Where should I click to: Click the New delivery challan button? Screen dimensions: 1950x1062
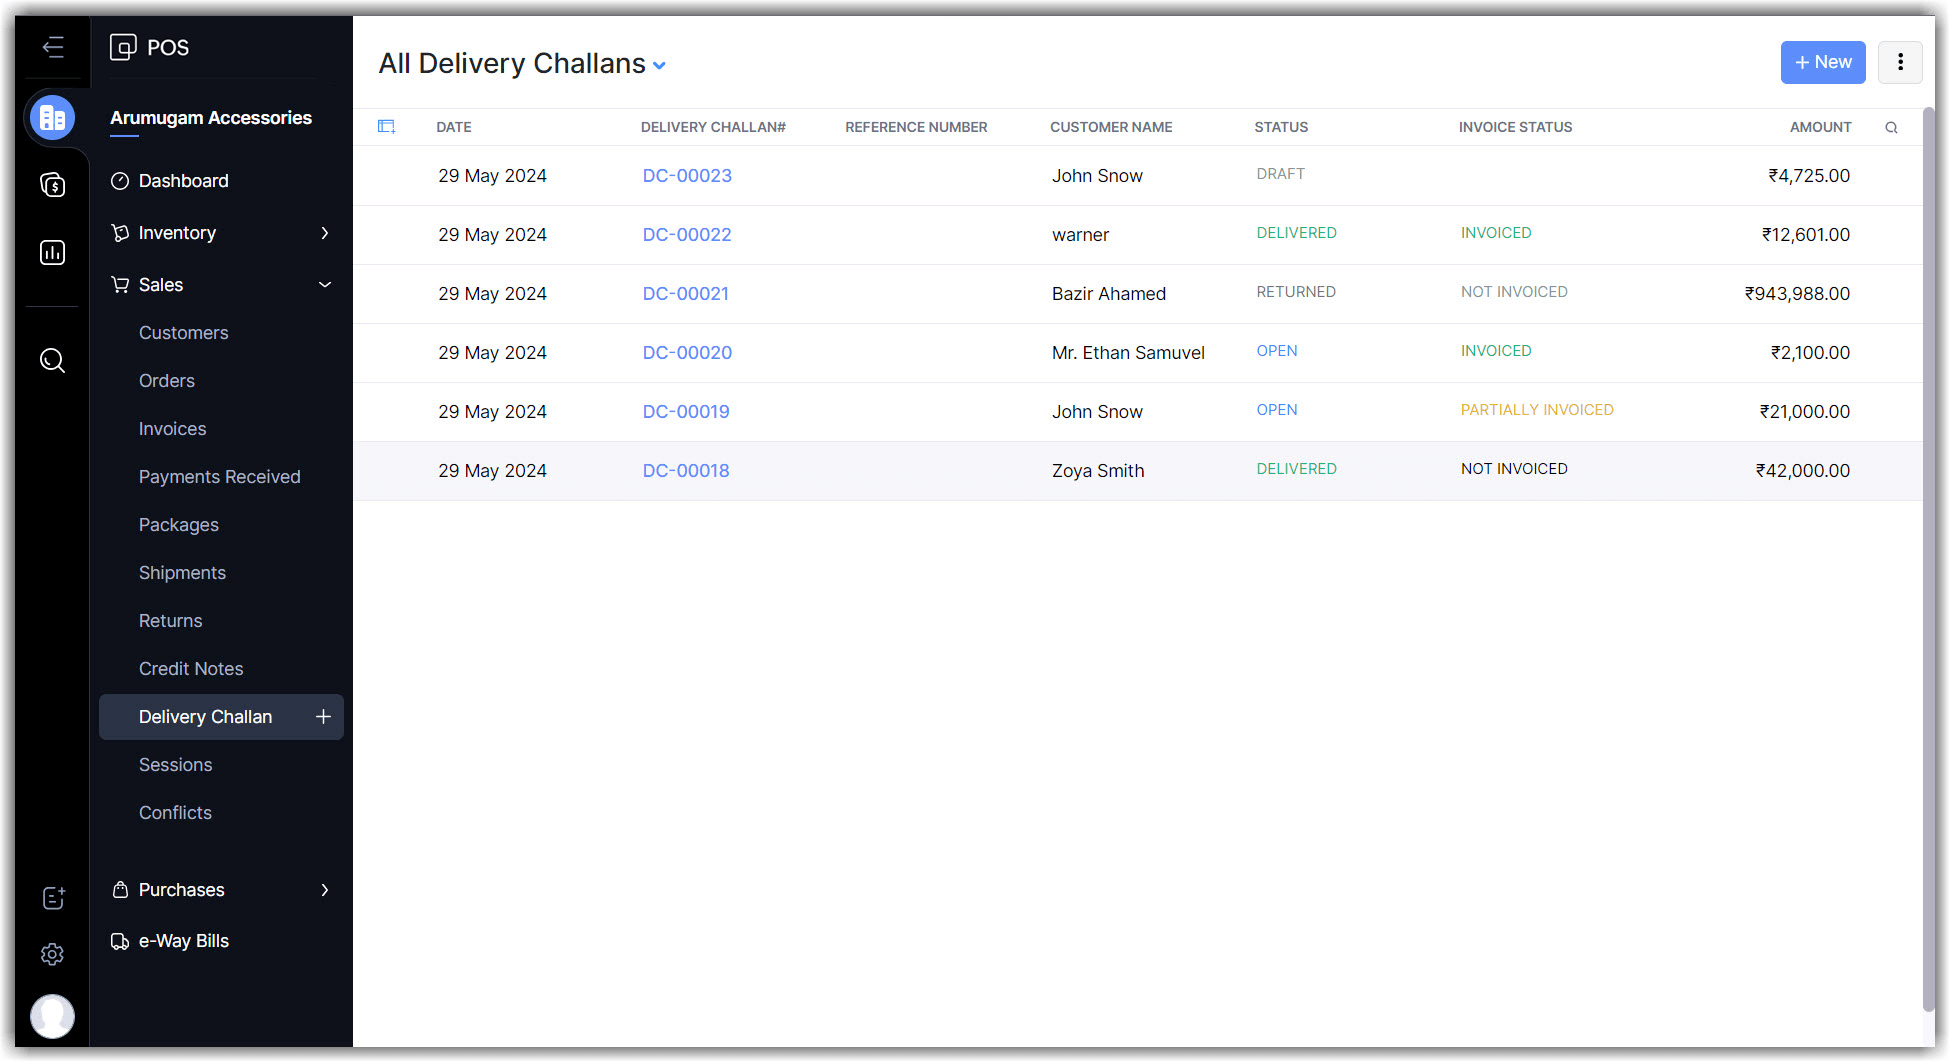click(1822, 62)
